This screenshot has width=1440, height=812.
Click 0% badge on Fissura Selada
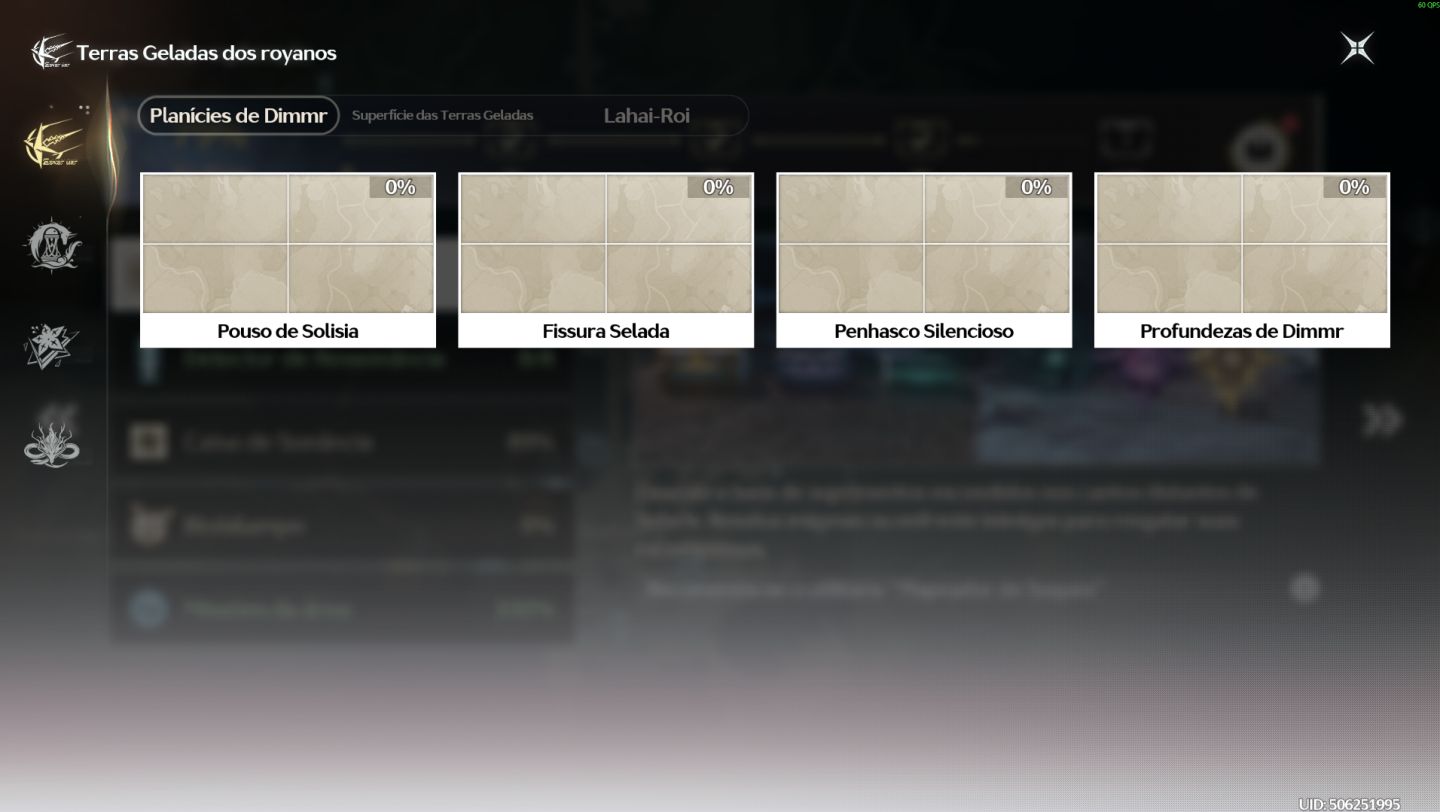[x=718, y=187]
